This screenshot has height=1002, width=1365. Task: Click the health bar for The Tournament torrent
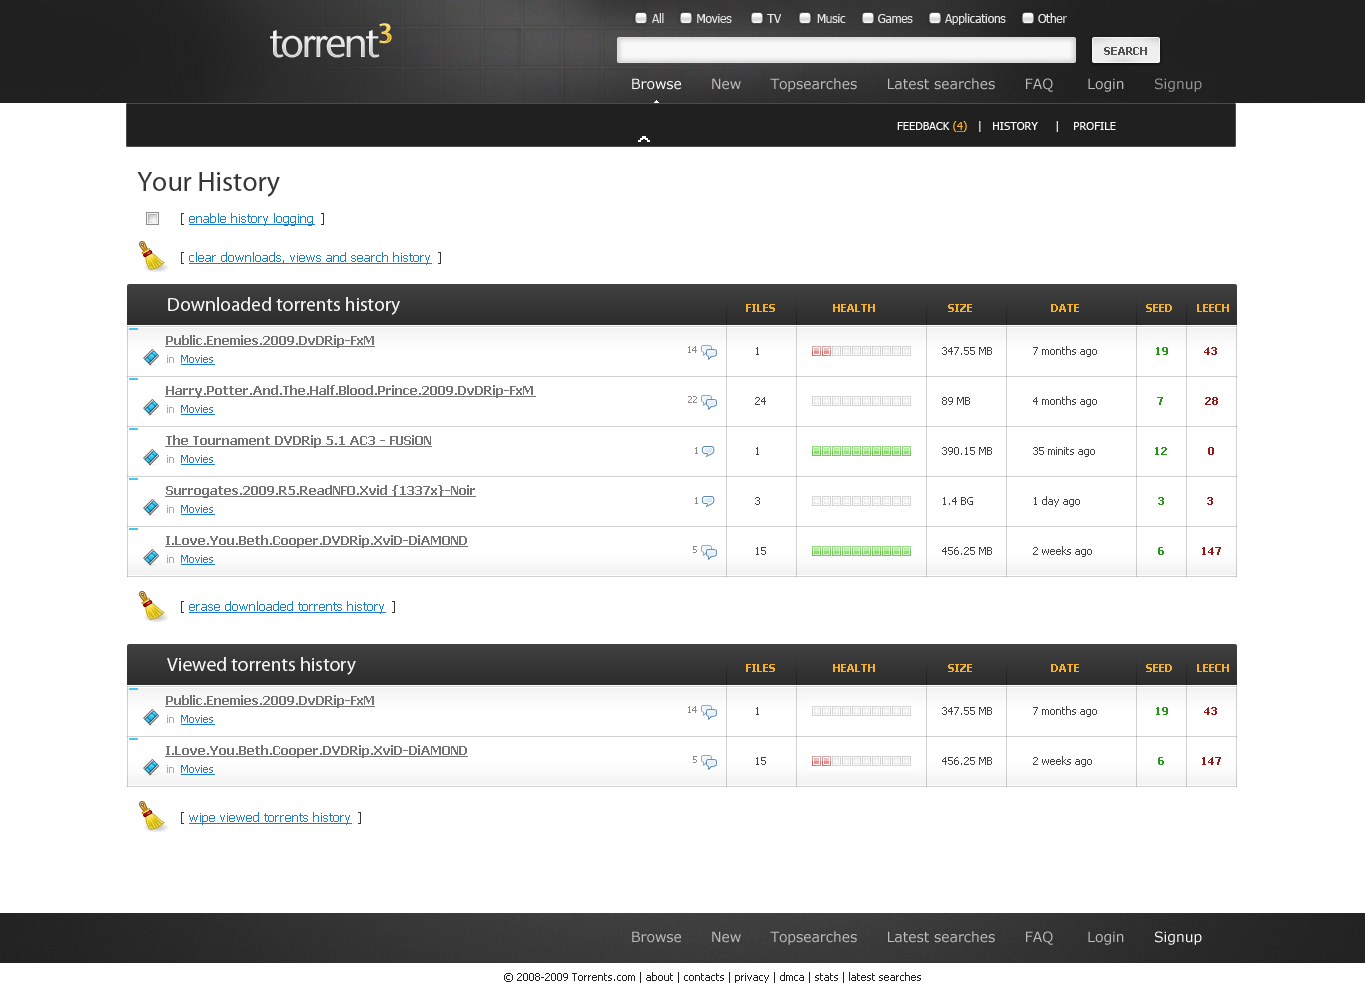(x=861, y=450)
